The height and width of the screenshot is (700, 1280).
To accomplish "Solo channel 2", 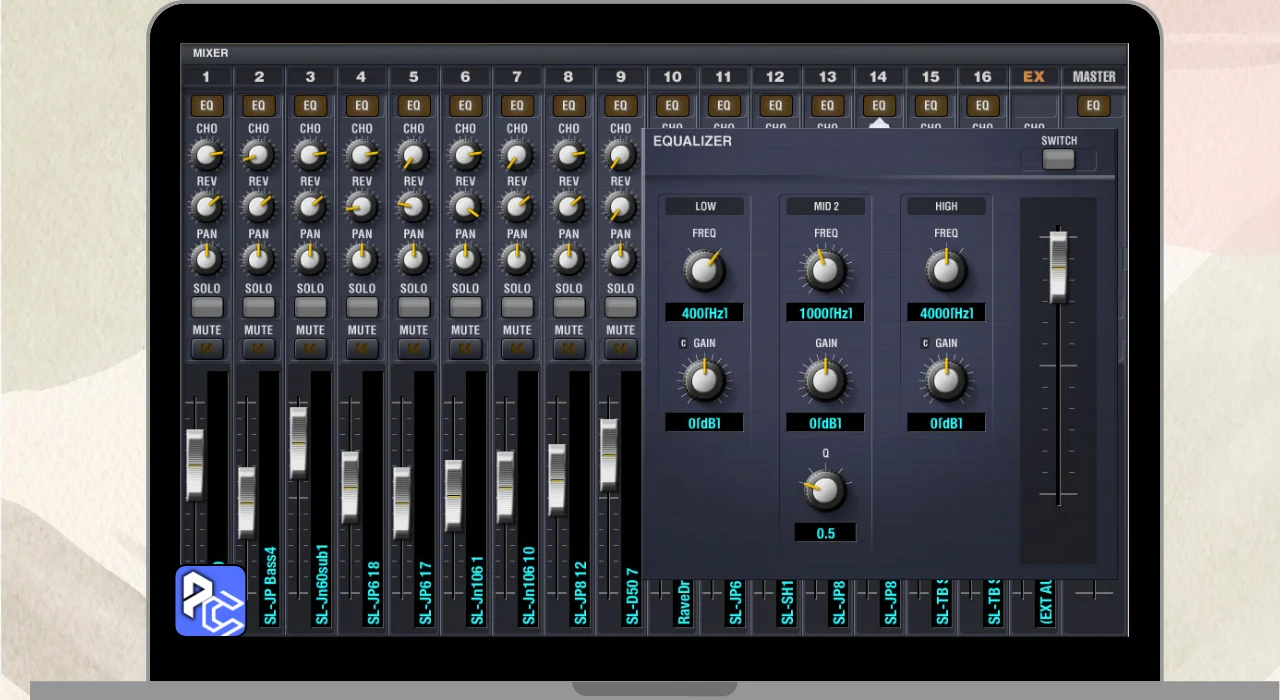I will click(x=258, y=308).
